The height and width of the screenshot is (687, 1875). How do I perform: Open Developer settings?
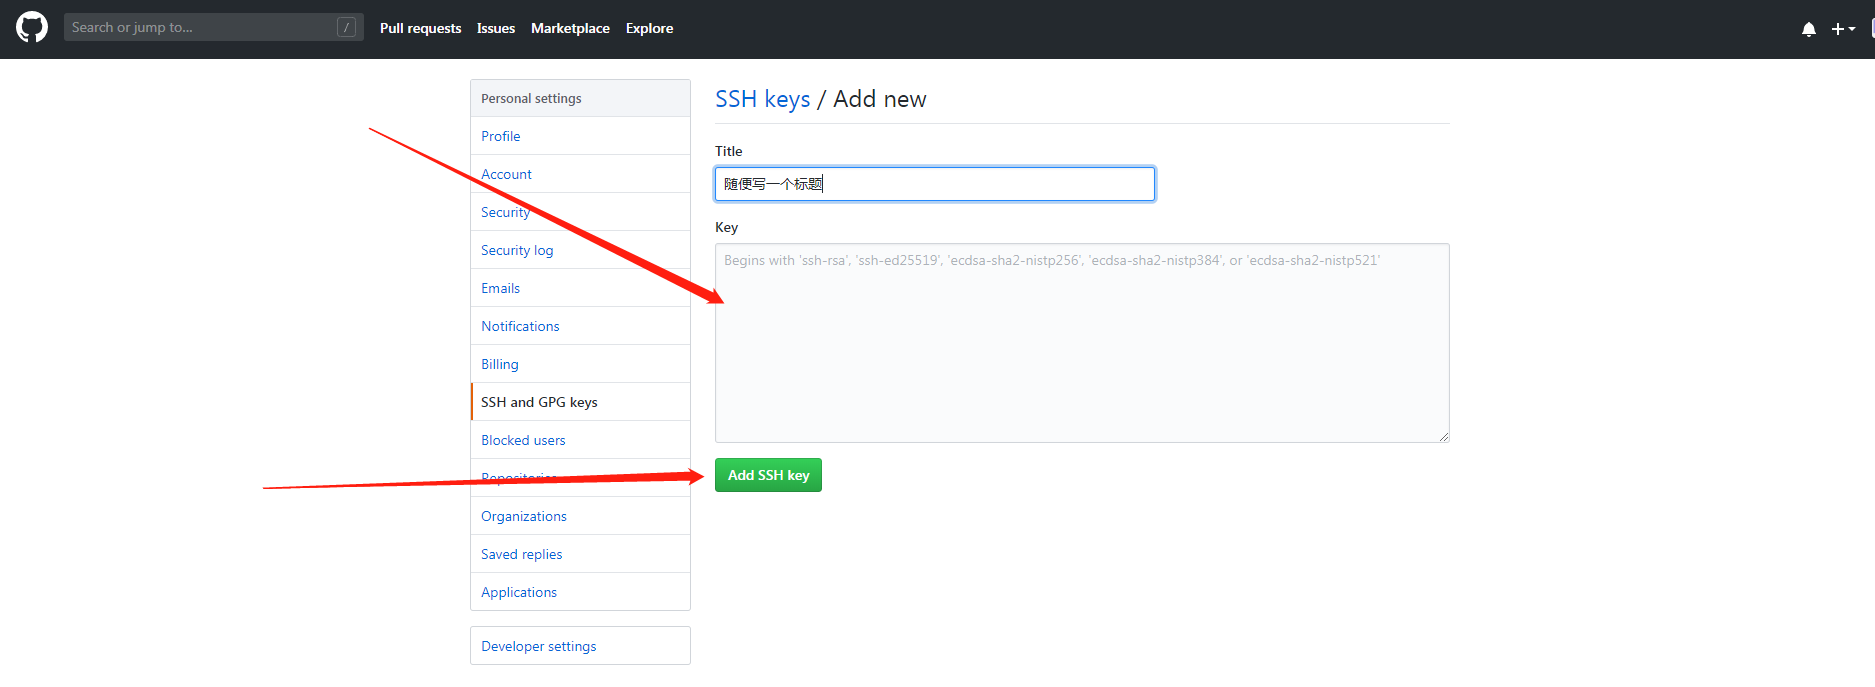tap(580, 646)
